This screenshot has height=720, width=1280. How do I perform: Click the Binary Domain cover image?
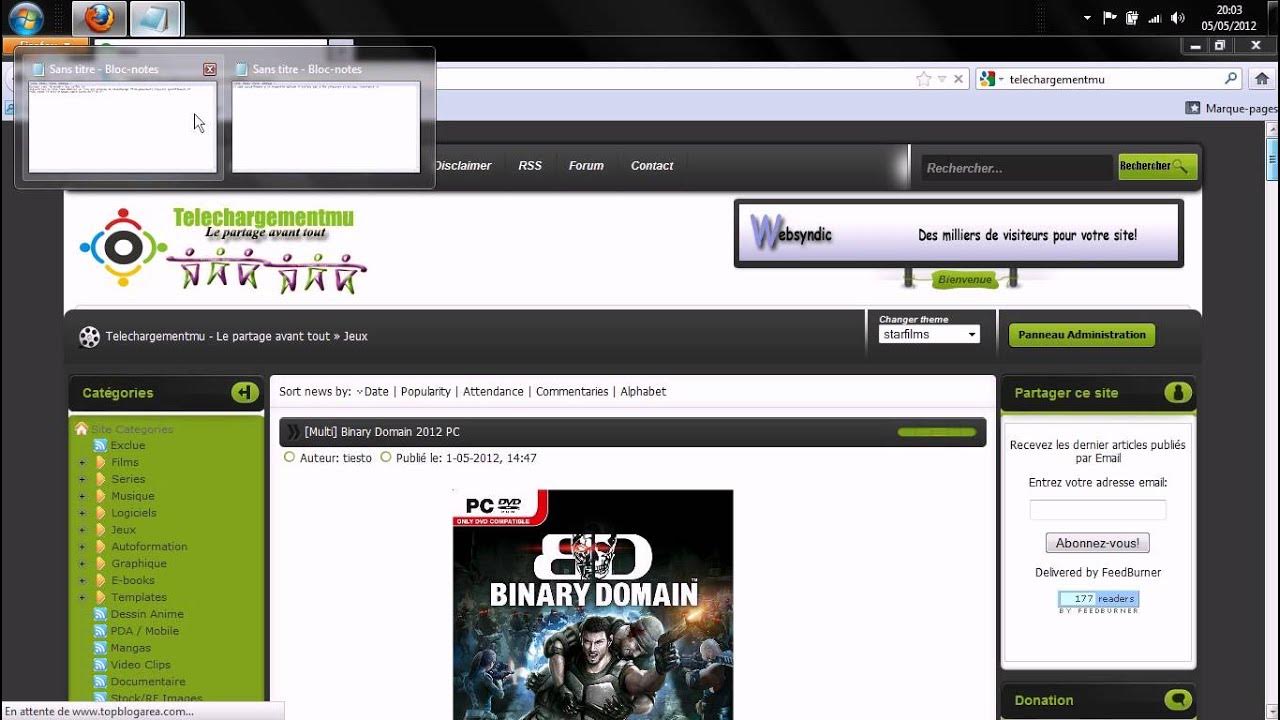coord(593,604)
